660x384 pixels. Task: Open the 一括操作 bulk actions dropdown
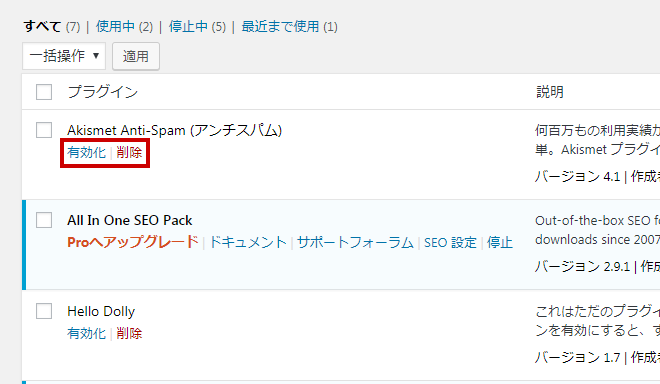tap(64, 56)
